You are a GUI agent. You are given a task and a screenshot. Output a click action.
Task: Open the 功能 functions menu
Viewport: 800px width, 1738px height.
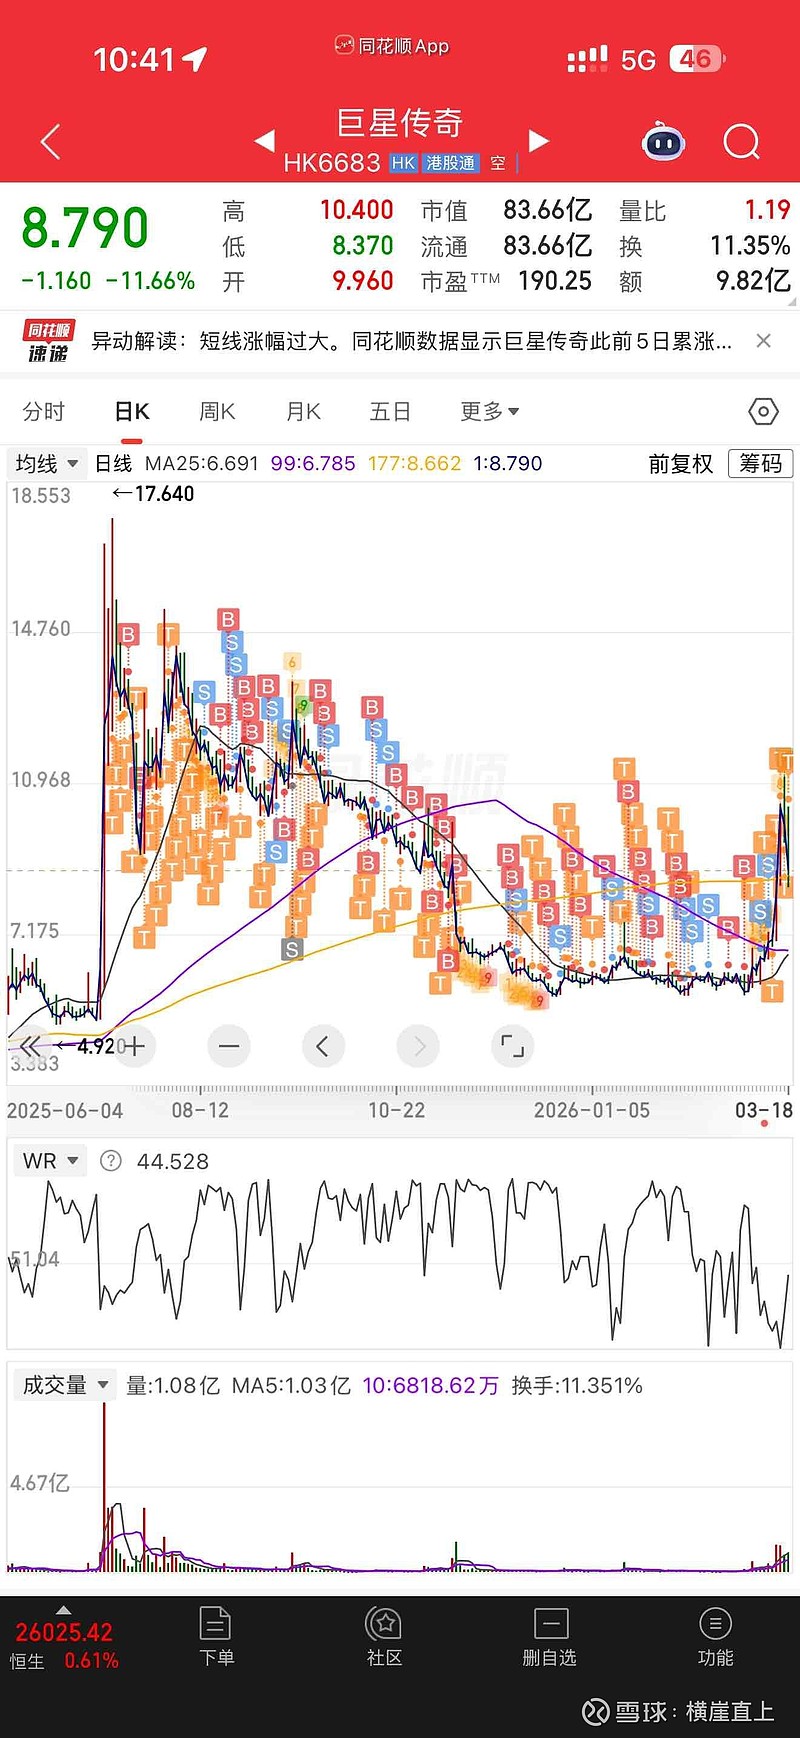(x=715, y=1638)
